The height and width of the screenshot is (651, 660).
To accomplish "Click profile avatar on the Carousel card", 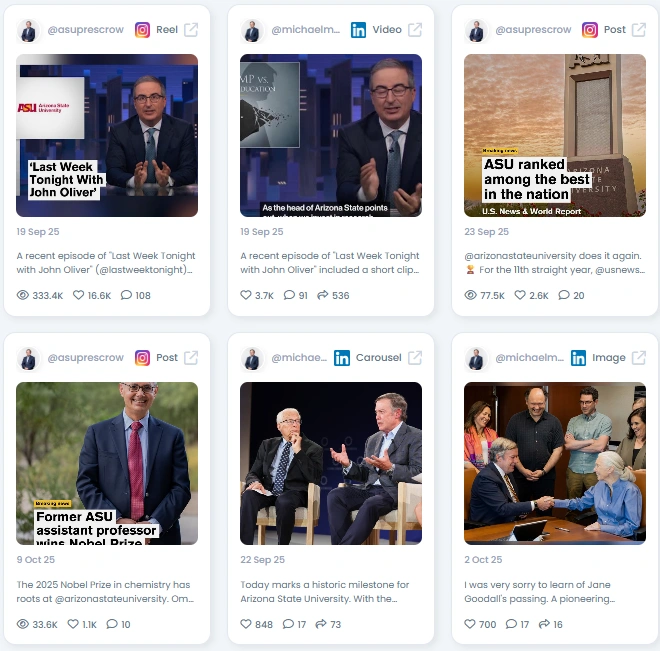I will (252, 359).
